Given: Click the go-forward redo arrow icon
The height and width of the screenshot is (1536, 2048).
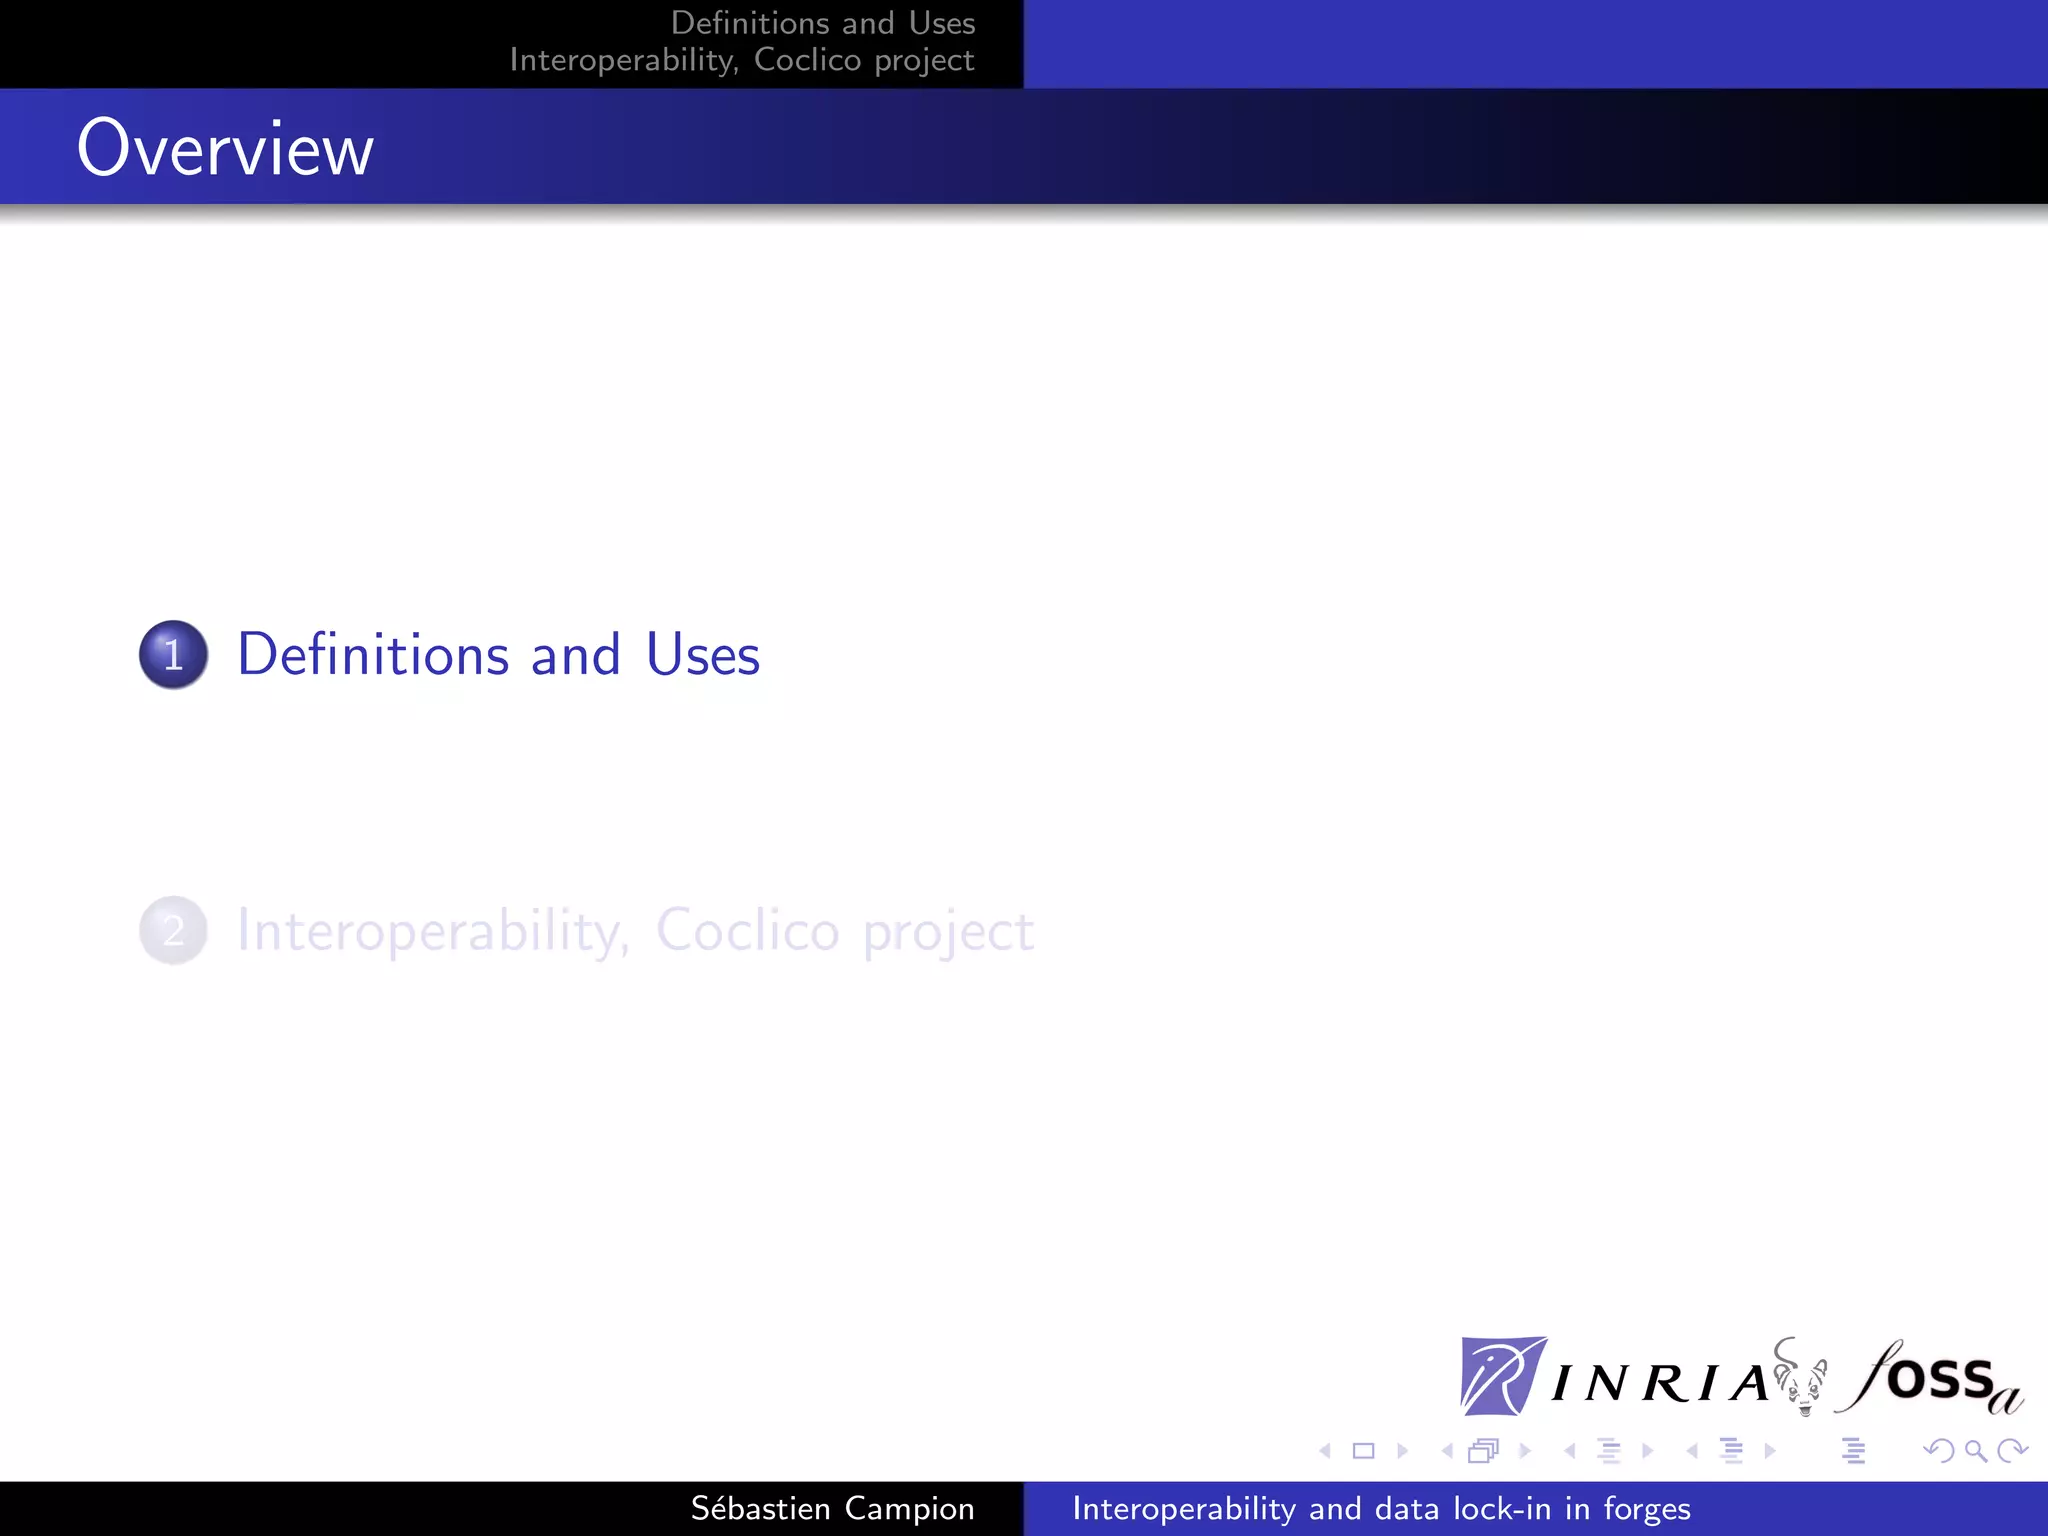Looking at the screenshot, I should tap(2012, 1451).
